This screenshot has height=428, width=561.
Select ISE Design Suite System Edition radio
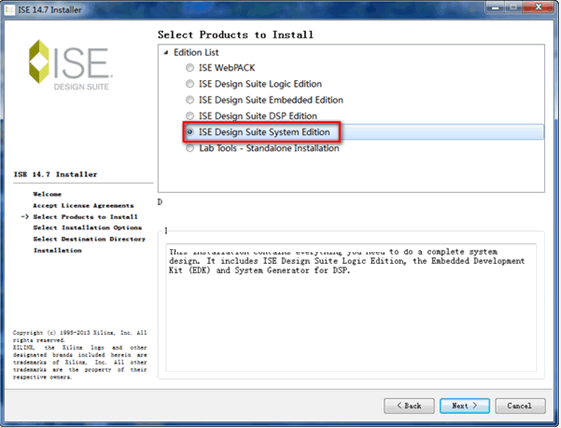click(190, 132)
